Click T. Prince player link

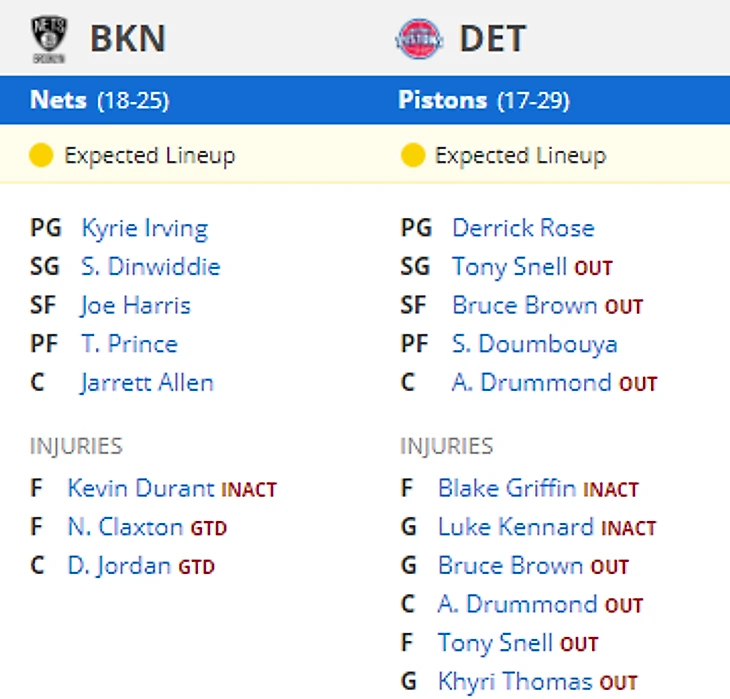(x=130, y=344)
